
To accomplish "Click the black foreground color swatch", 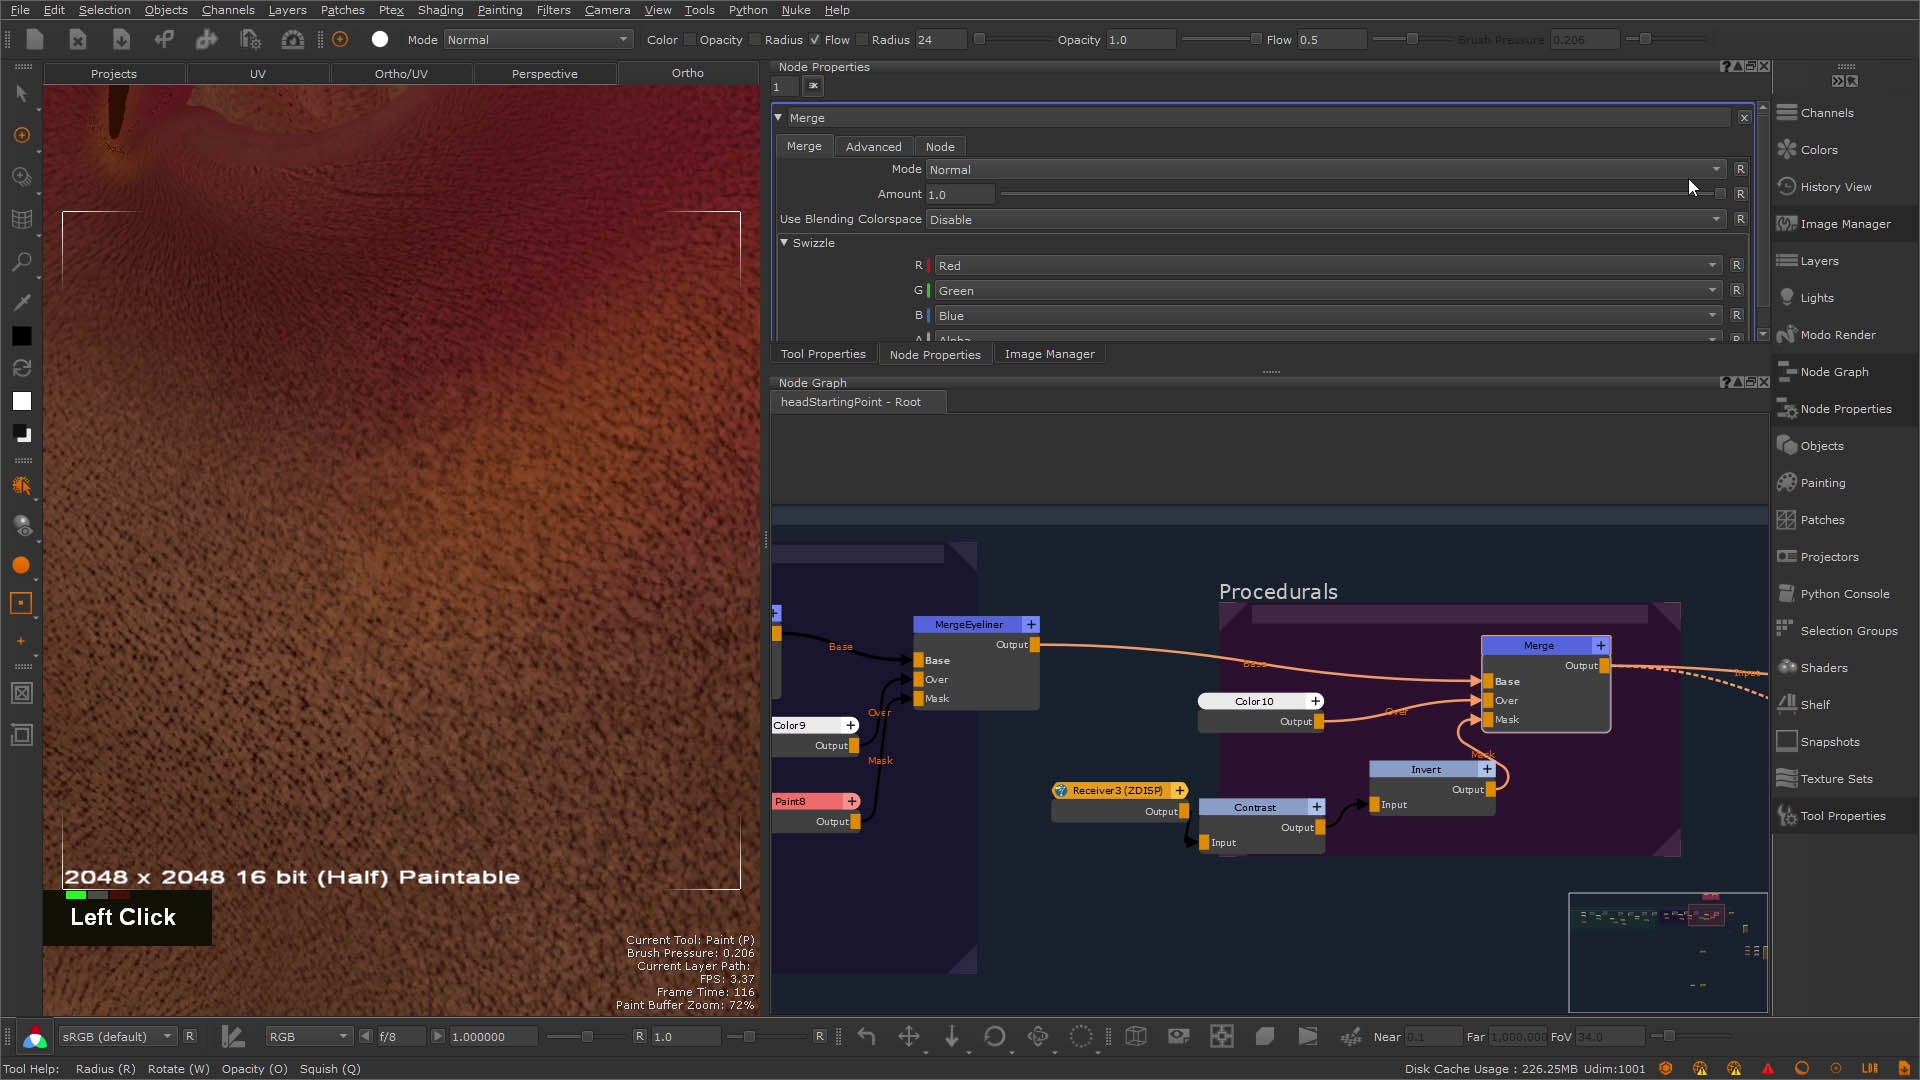I will point(21,336).
